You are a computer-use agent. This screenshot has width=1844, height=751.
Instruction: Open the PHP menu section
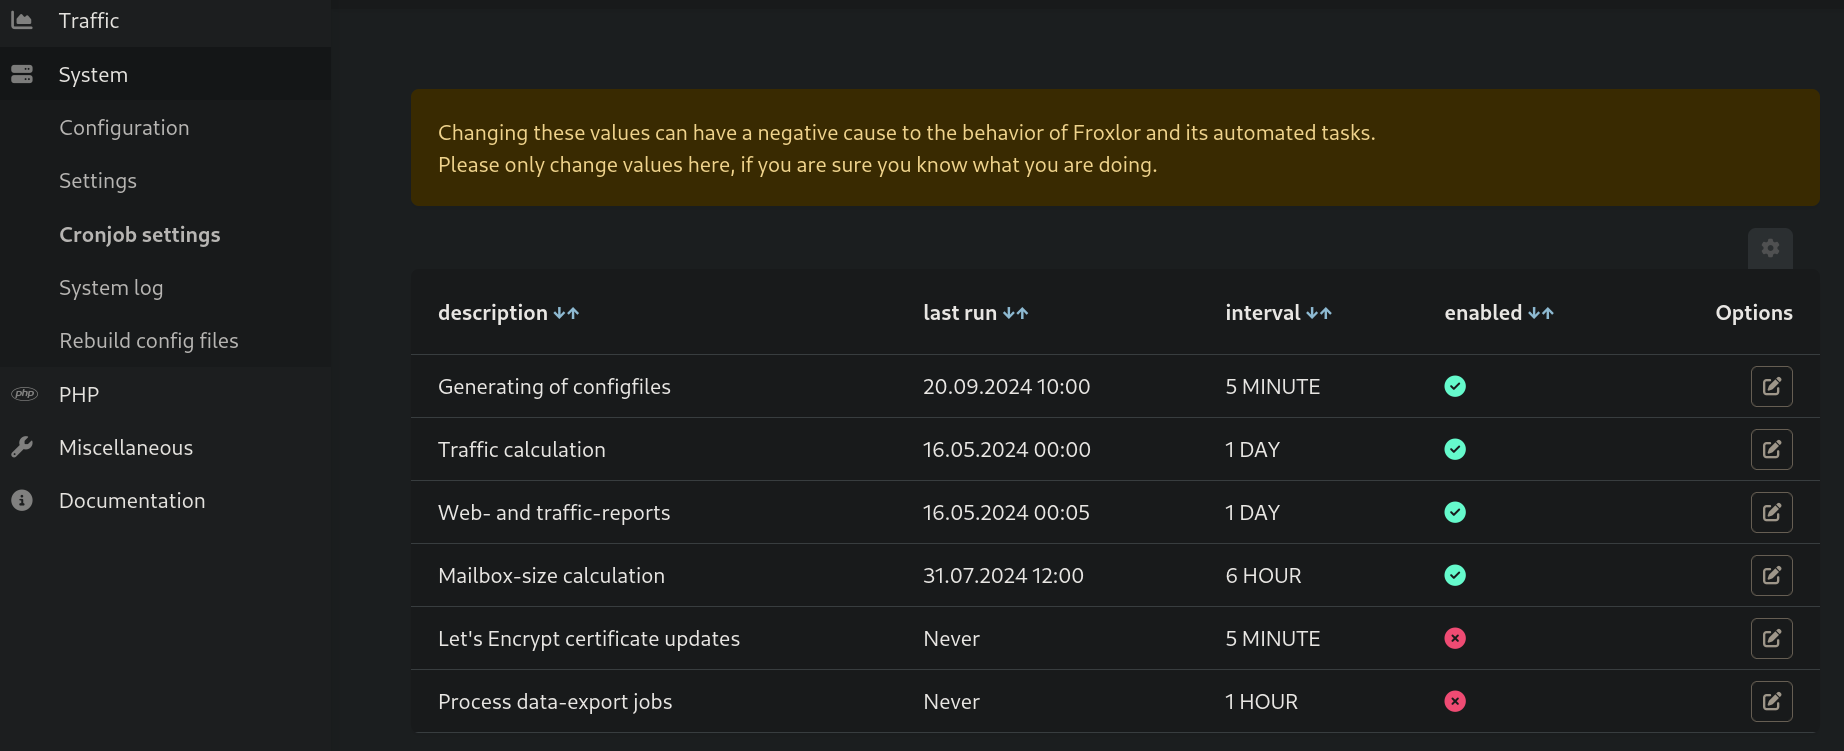tap(165, 394)
